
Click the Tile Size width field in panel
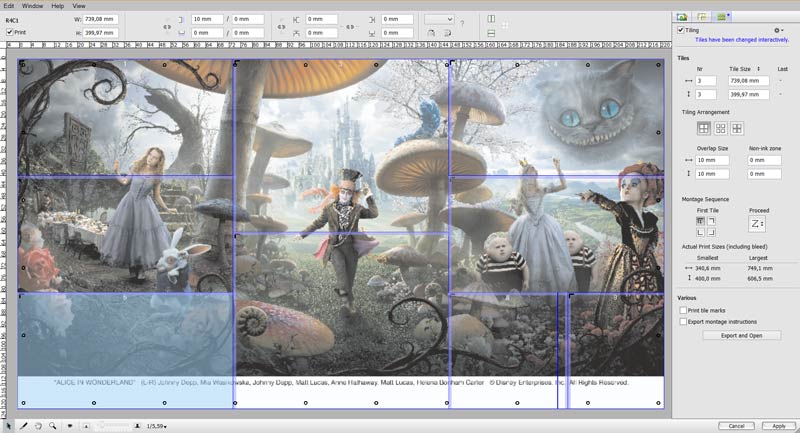pyautogui.click(x=748, y=81)
